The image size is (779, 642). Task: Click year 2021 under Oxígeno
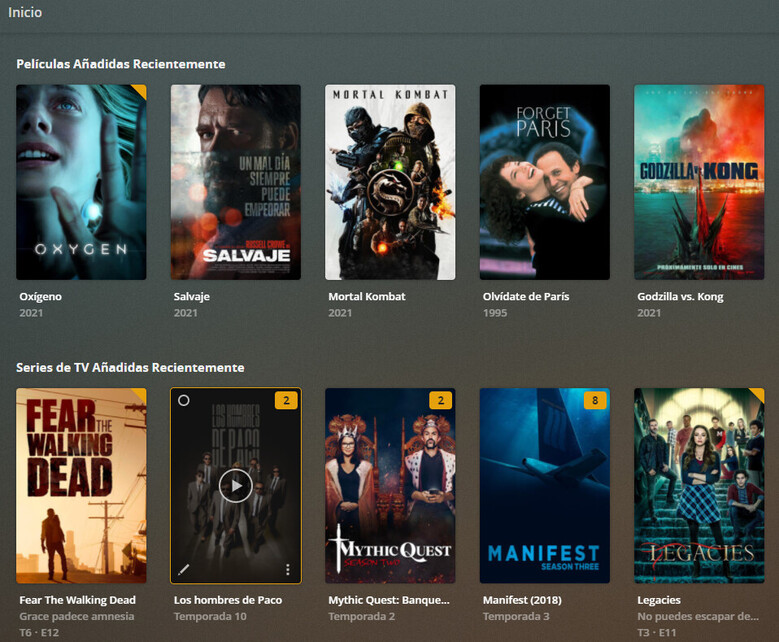pyautogui.click(x=31, y=313)
